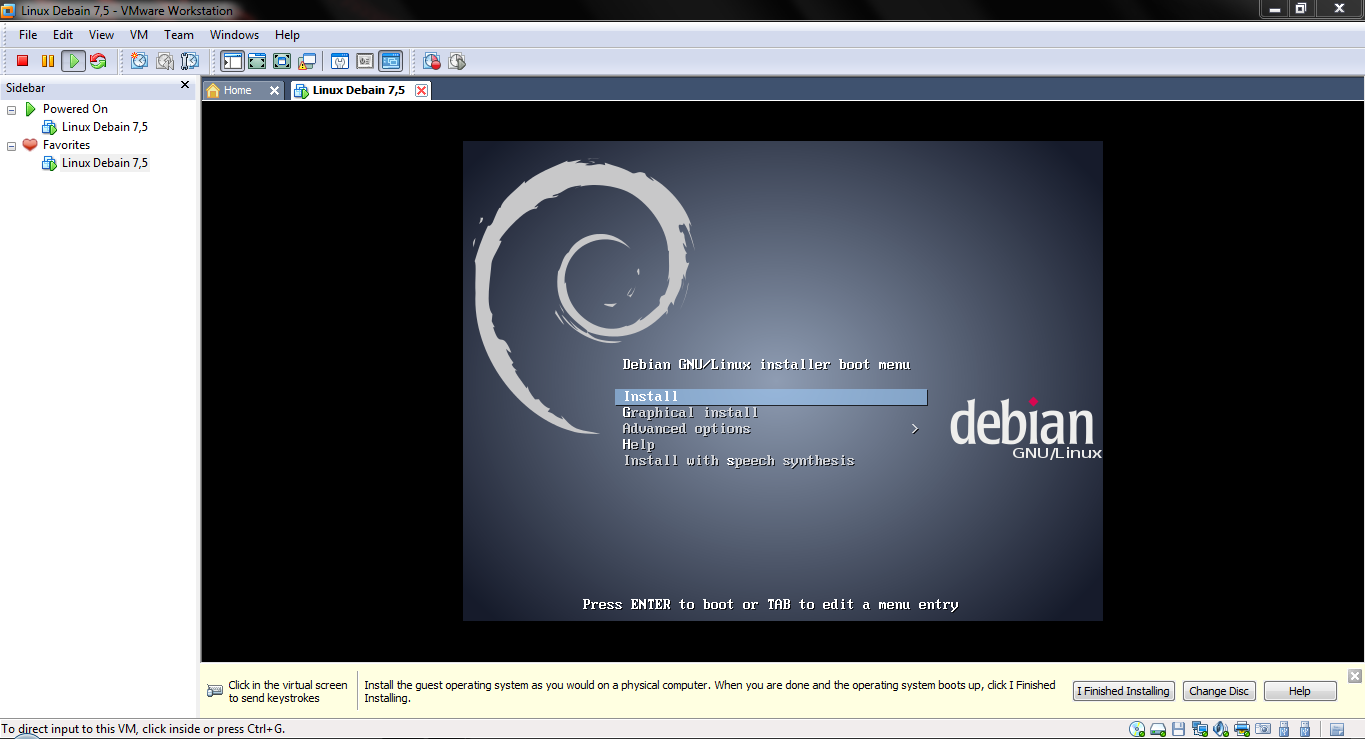Click the VMware icon in title bar
The height and width of the screenshot is (739, 1365).
pos(8,10)
